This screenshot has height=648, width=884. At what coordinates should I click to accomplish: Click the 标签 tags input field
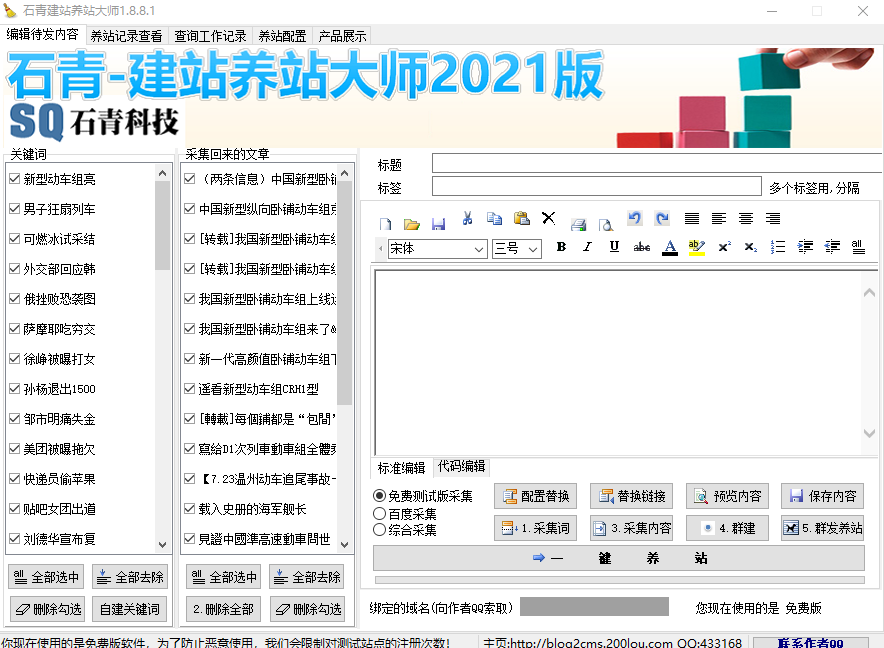[596, 186]
